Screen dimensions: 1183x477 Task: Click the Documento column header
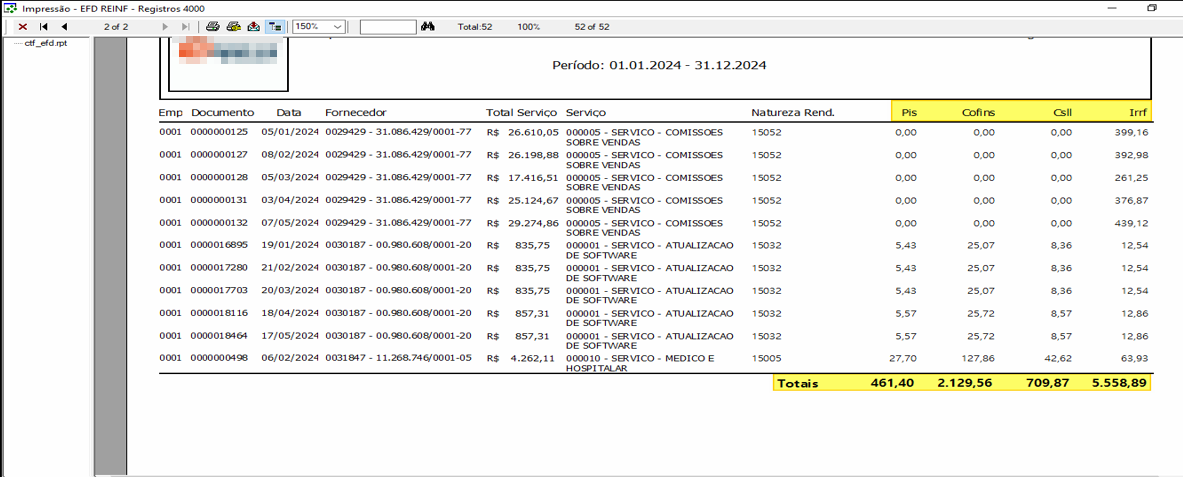tap(223, 112)
